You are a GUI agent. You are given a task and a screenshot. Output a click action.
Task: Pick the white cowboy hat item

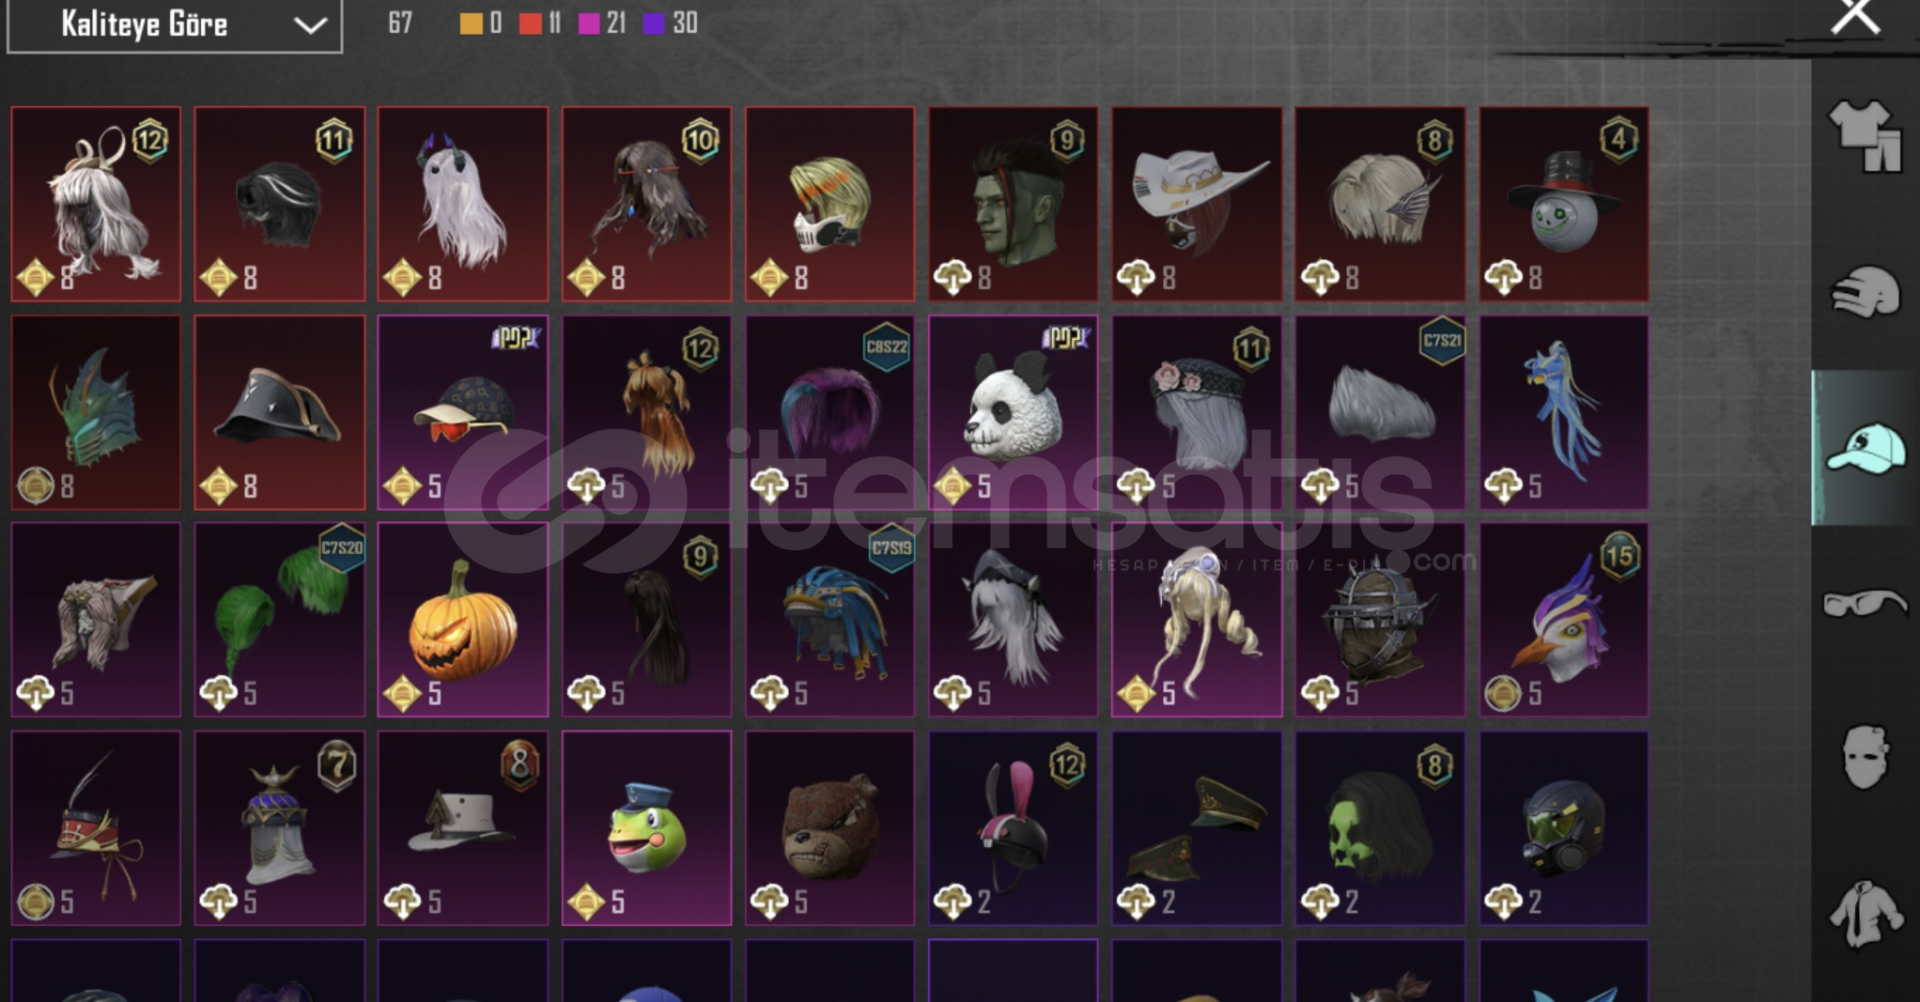coord(1197,204)
